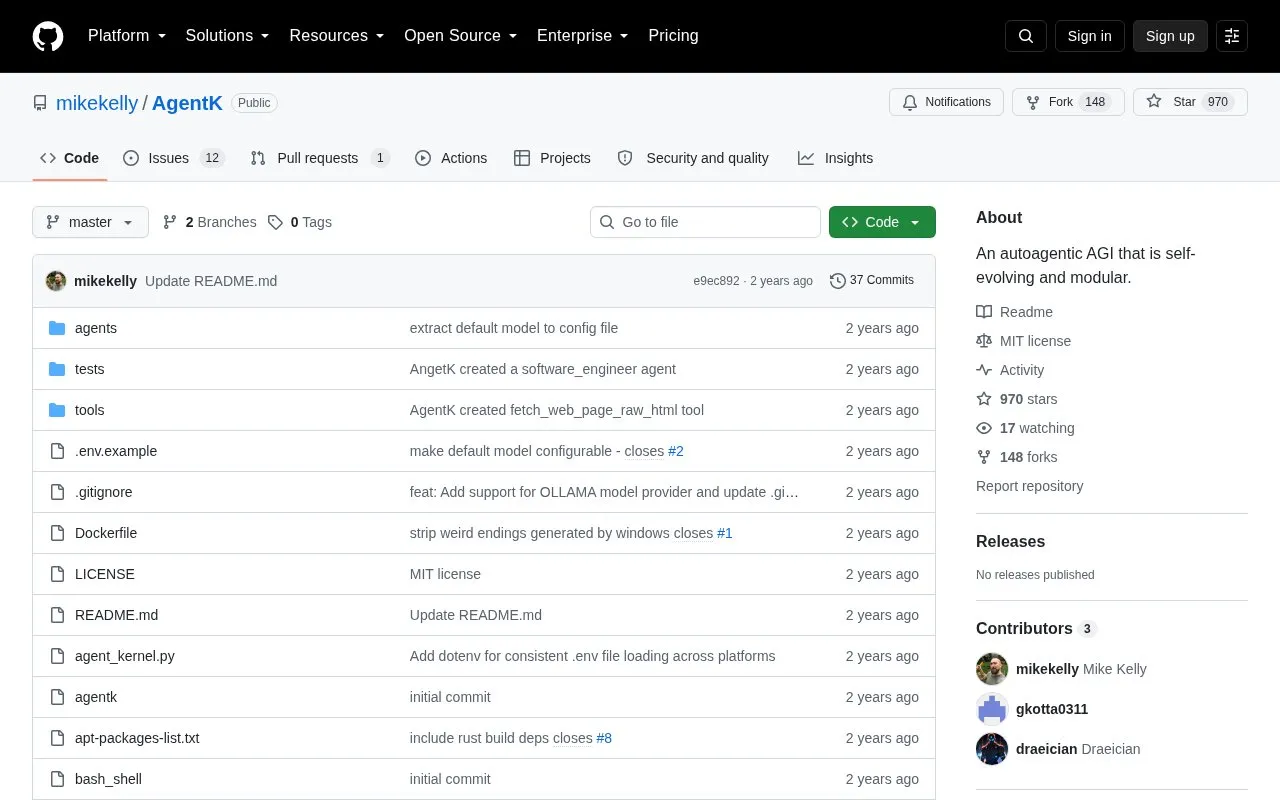
Task: Click commit hash e9ec892
Action: coord(716,281)
